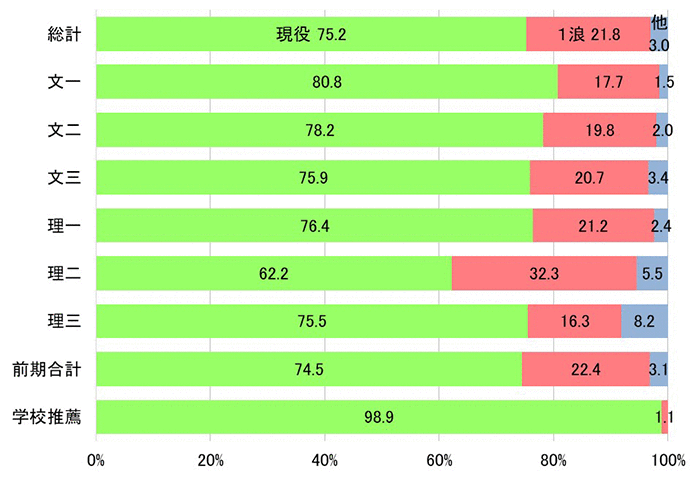This screenshot has width=690, height=477.
Task: Click the 前期合計 green bar 74.5
Action: pyautogui.click(x=309, y=369)
